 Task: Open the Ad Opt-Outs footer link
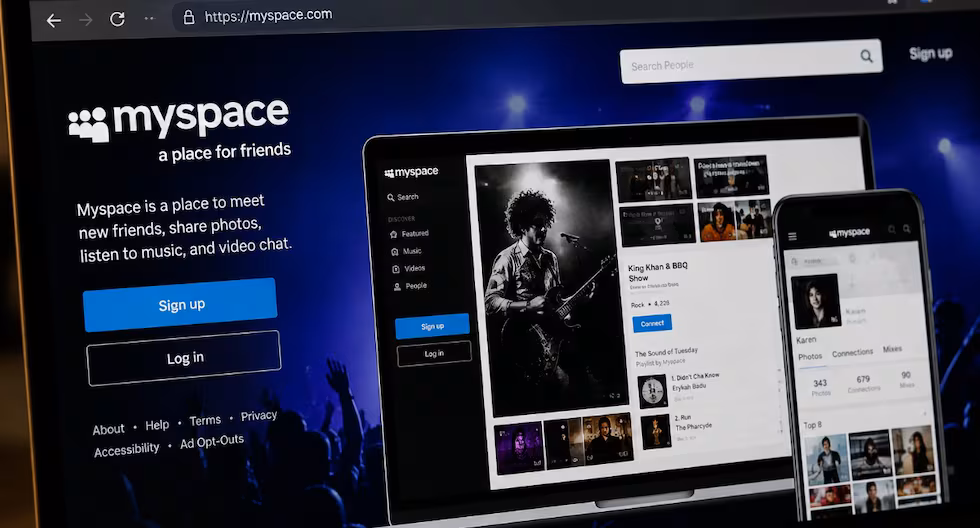[212, 442]
